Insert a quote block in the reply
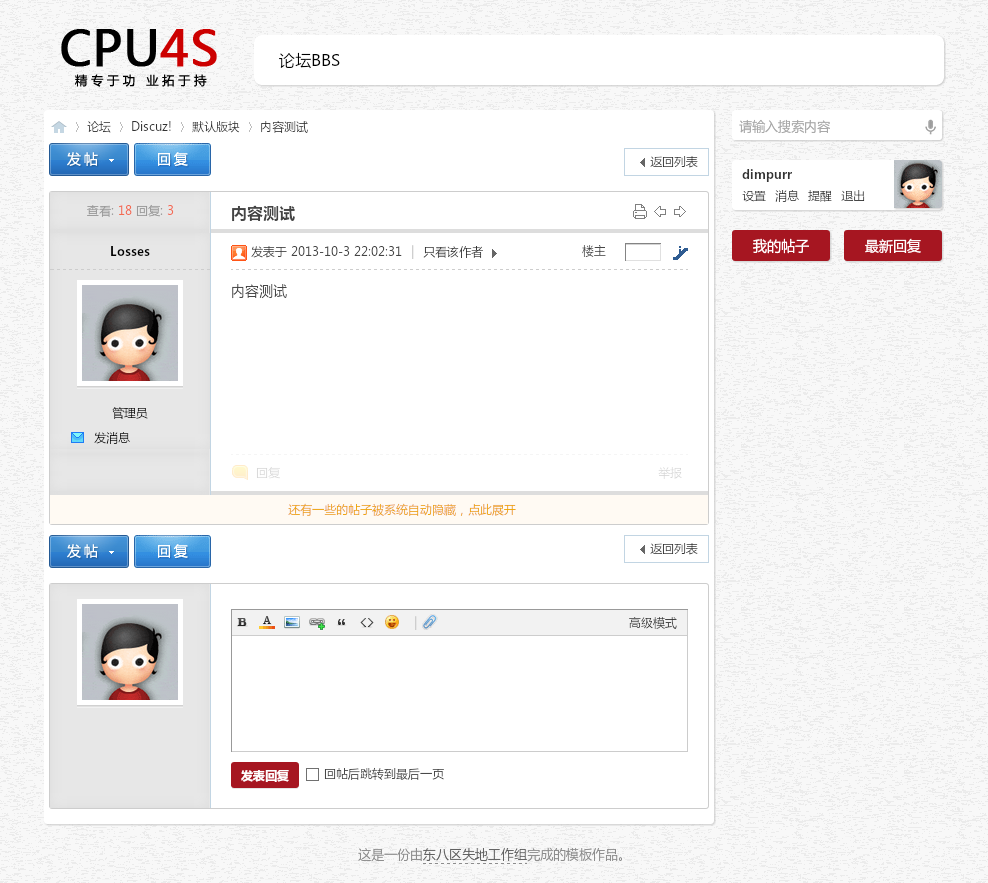The height and width of the screenshot is (883, 988). (342, 623)
